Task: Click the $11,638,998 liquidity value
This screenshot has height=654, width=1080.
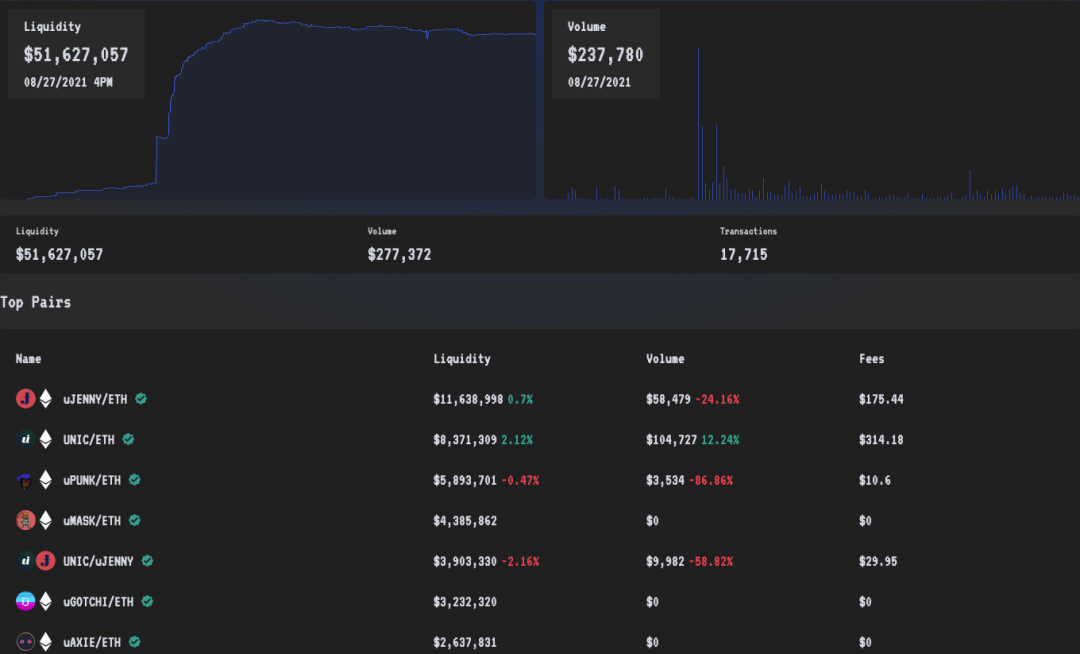Action: [x=468, y=399]
